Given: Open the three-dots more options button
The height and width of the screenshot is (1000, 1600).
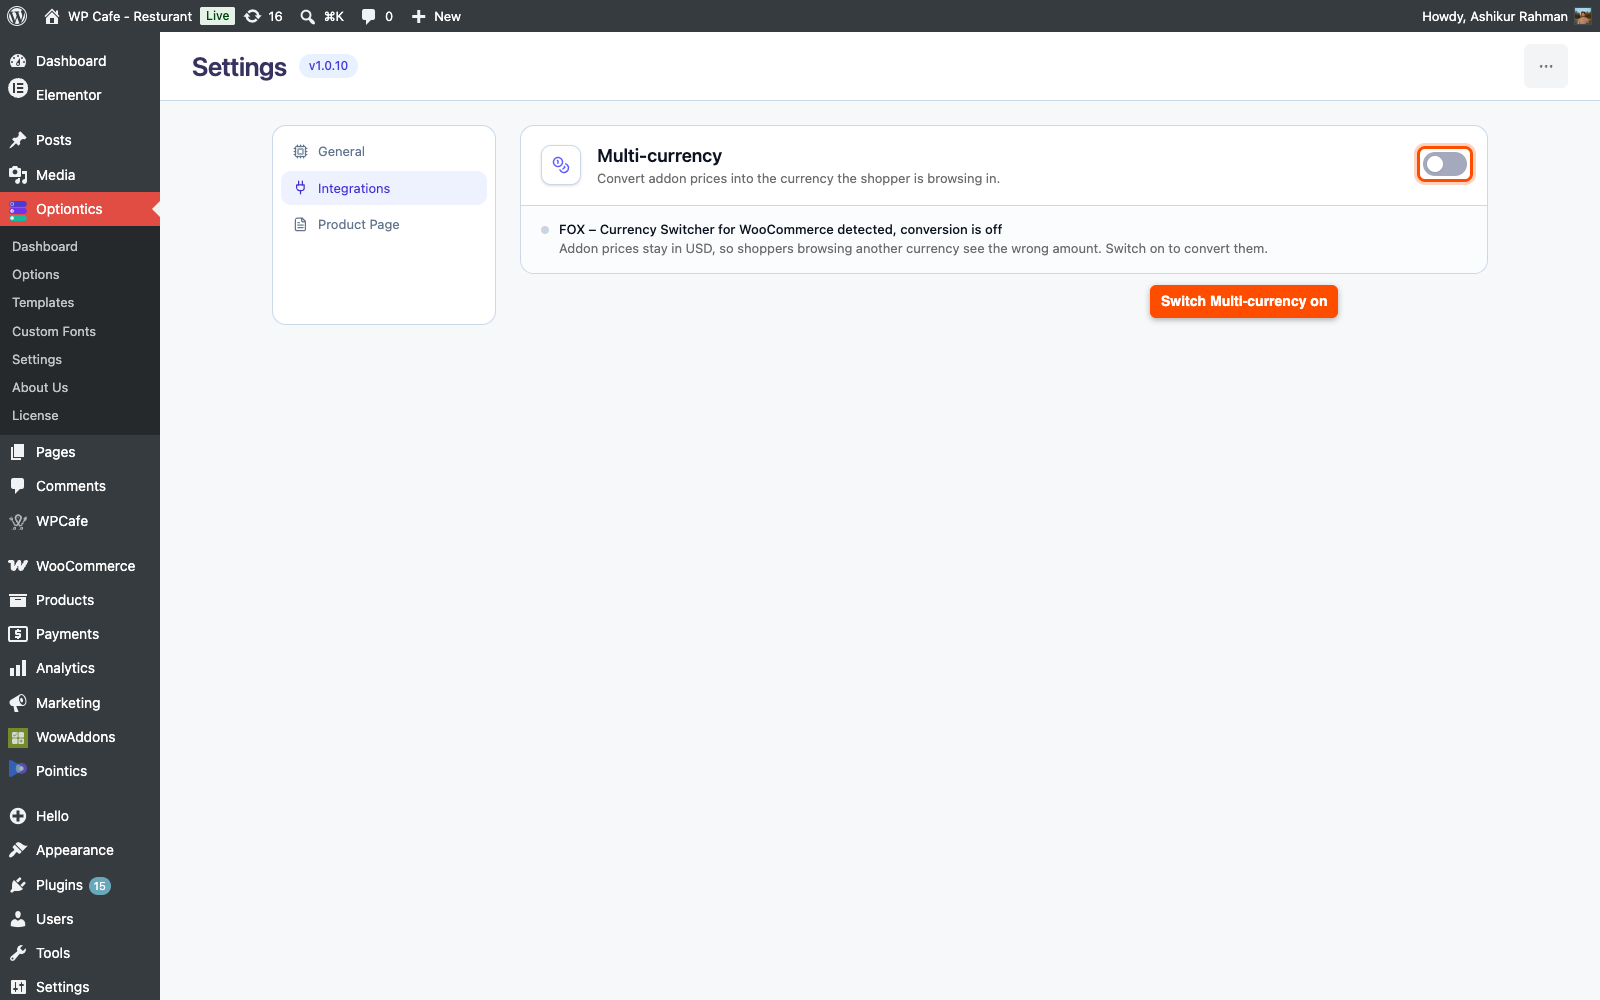Looking at the screenshot, I should pos(1546,66).
